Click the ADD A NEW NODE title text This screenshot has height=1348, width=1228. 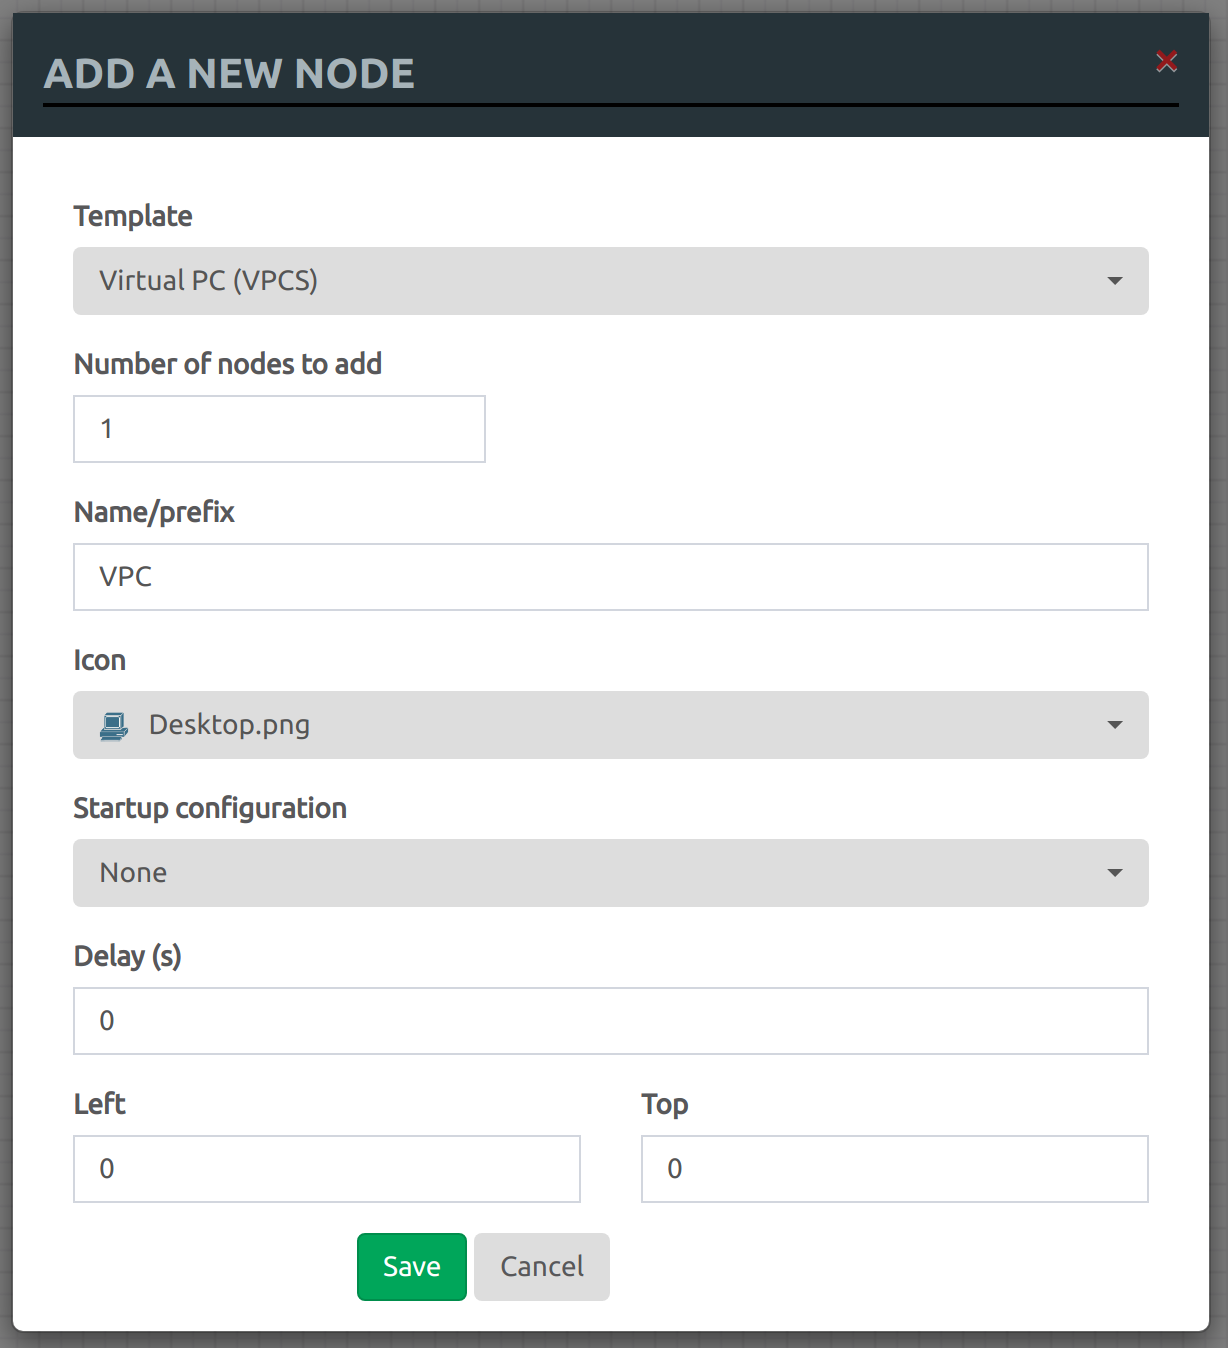(x=229, y=73)
